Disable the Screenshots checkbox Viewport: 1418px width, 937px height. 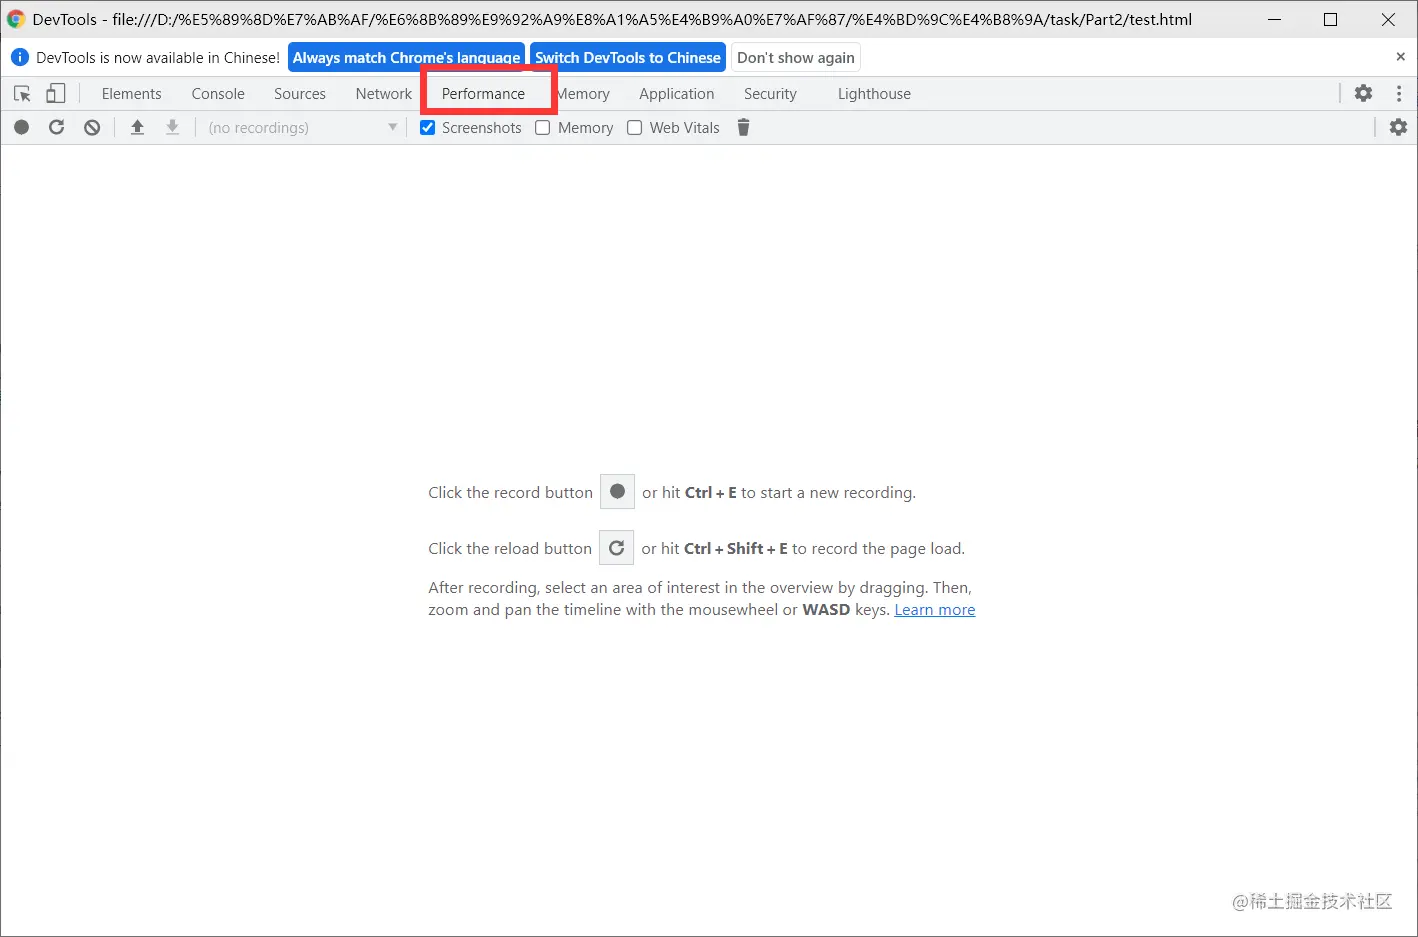428,127
